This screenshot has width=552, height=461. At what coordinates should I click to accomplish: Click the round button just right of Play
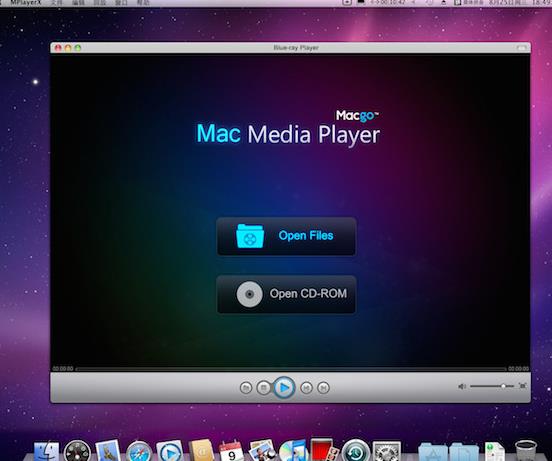coord(306,388)
